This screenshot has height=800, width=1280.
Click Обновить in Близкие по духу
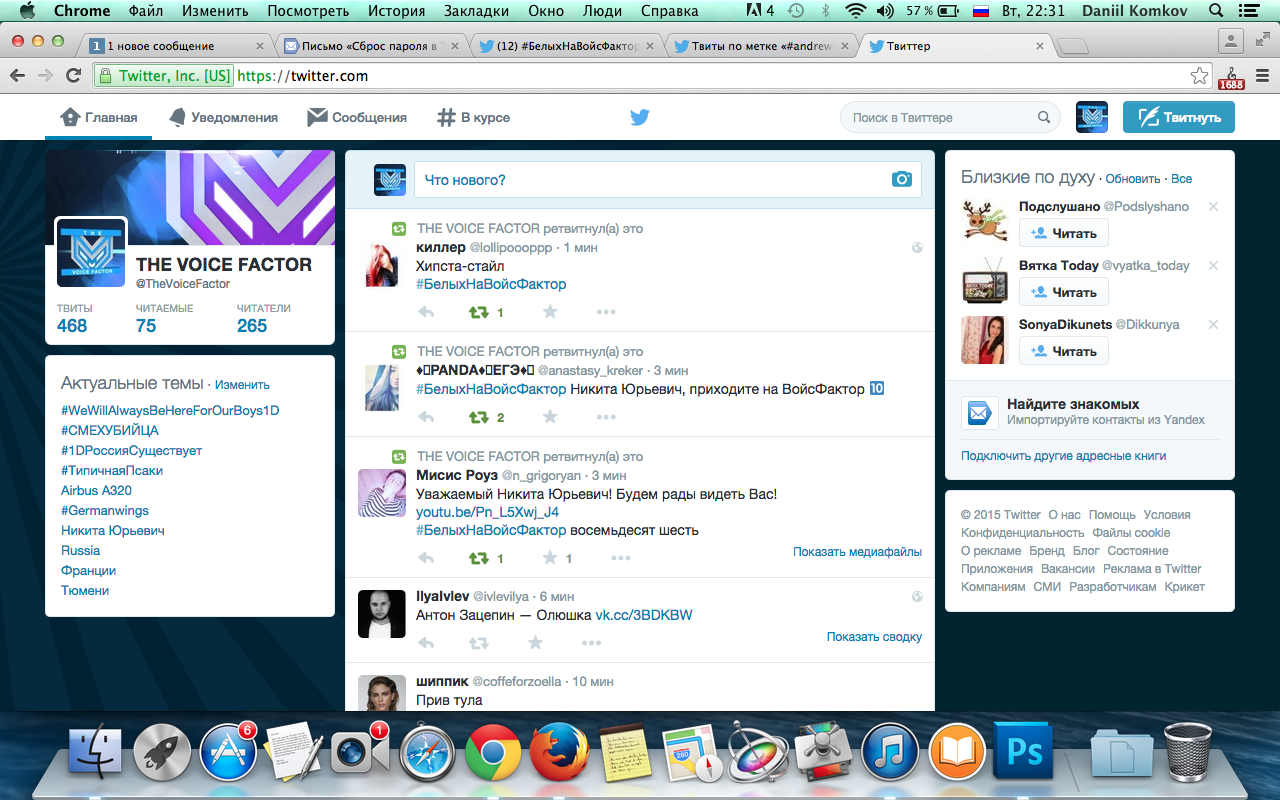coord(1133,179)
